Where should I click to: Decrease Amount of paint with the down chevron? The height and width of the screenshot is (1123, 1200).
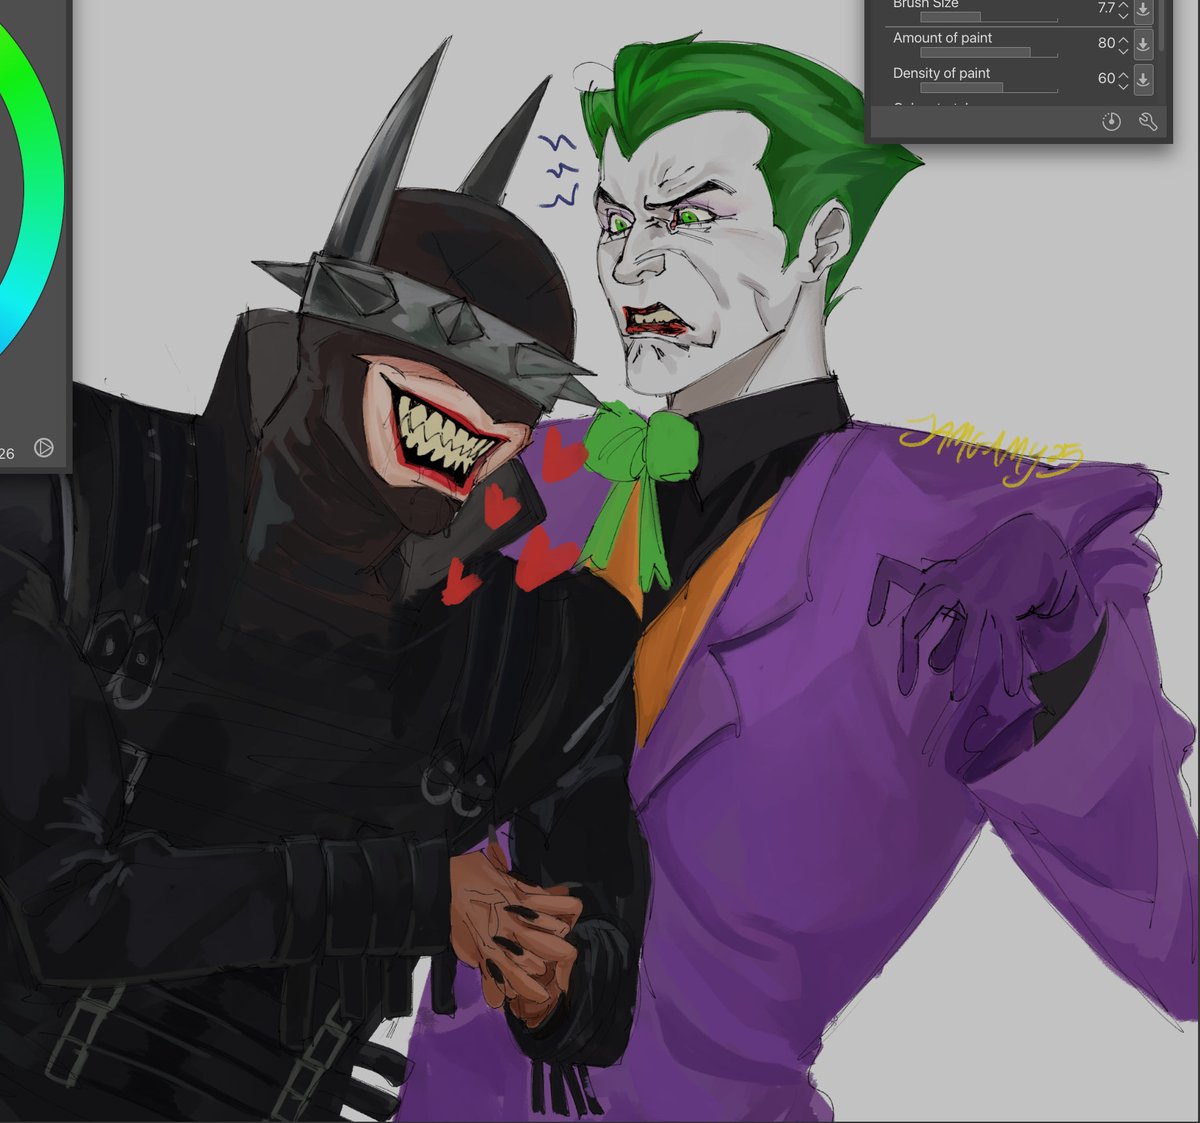coord(1123,50)
